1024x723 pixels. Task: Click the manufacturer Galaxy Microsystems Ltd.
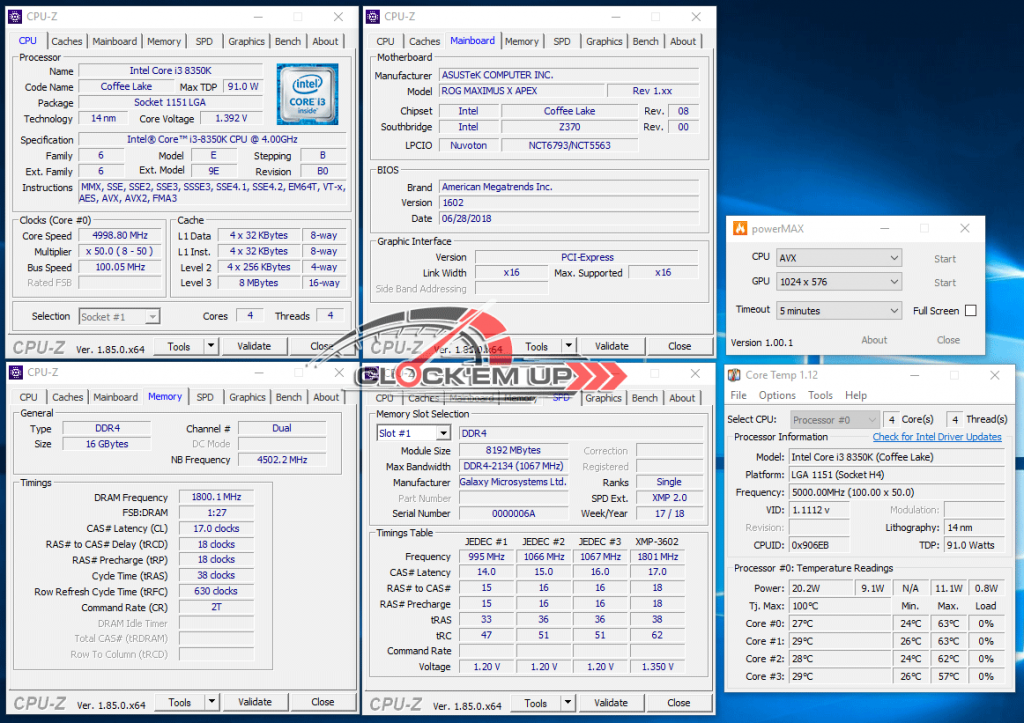(x=513, y=482)
